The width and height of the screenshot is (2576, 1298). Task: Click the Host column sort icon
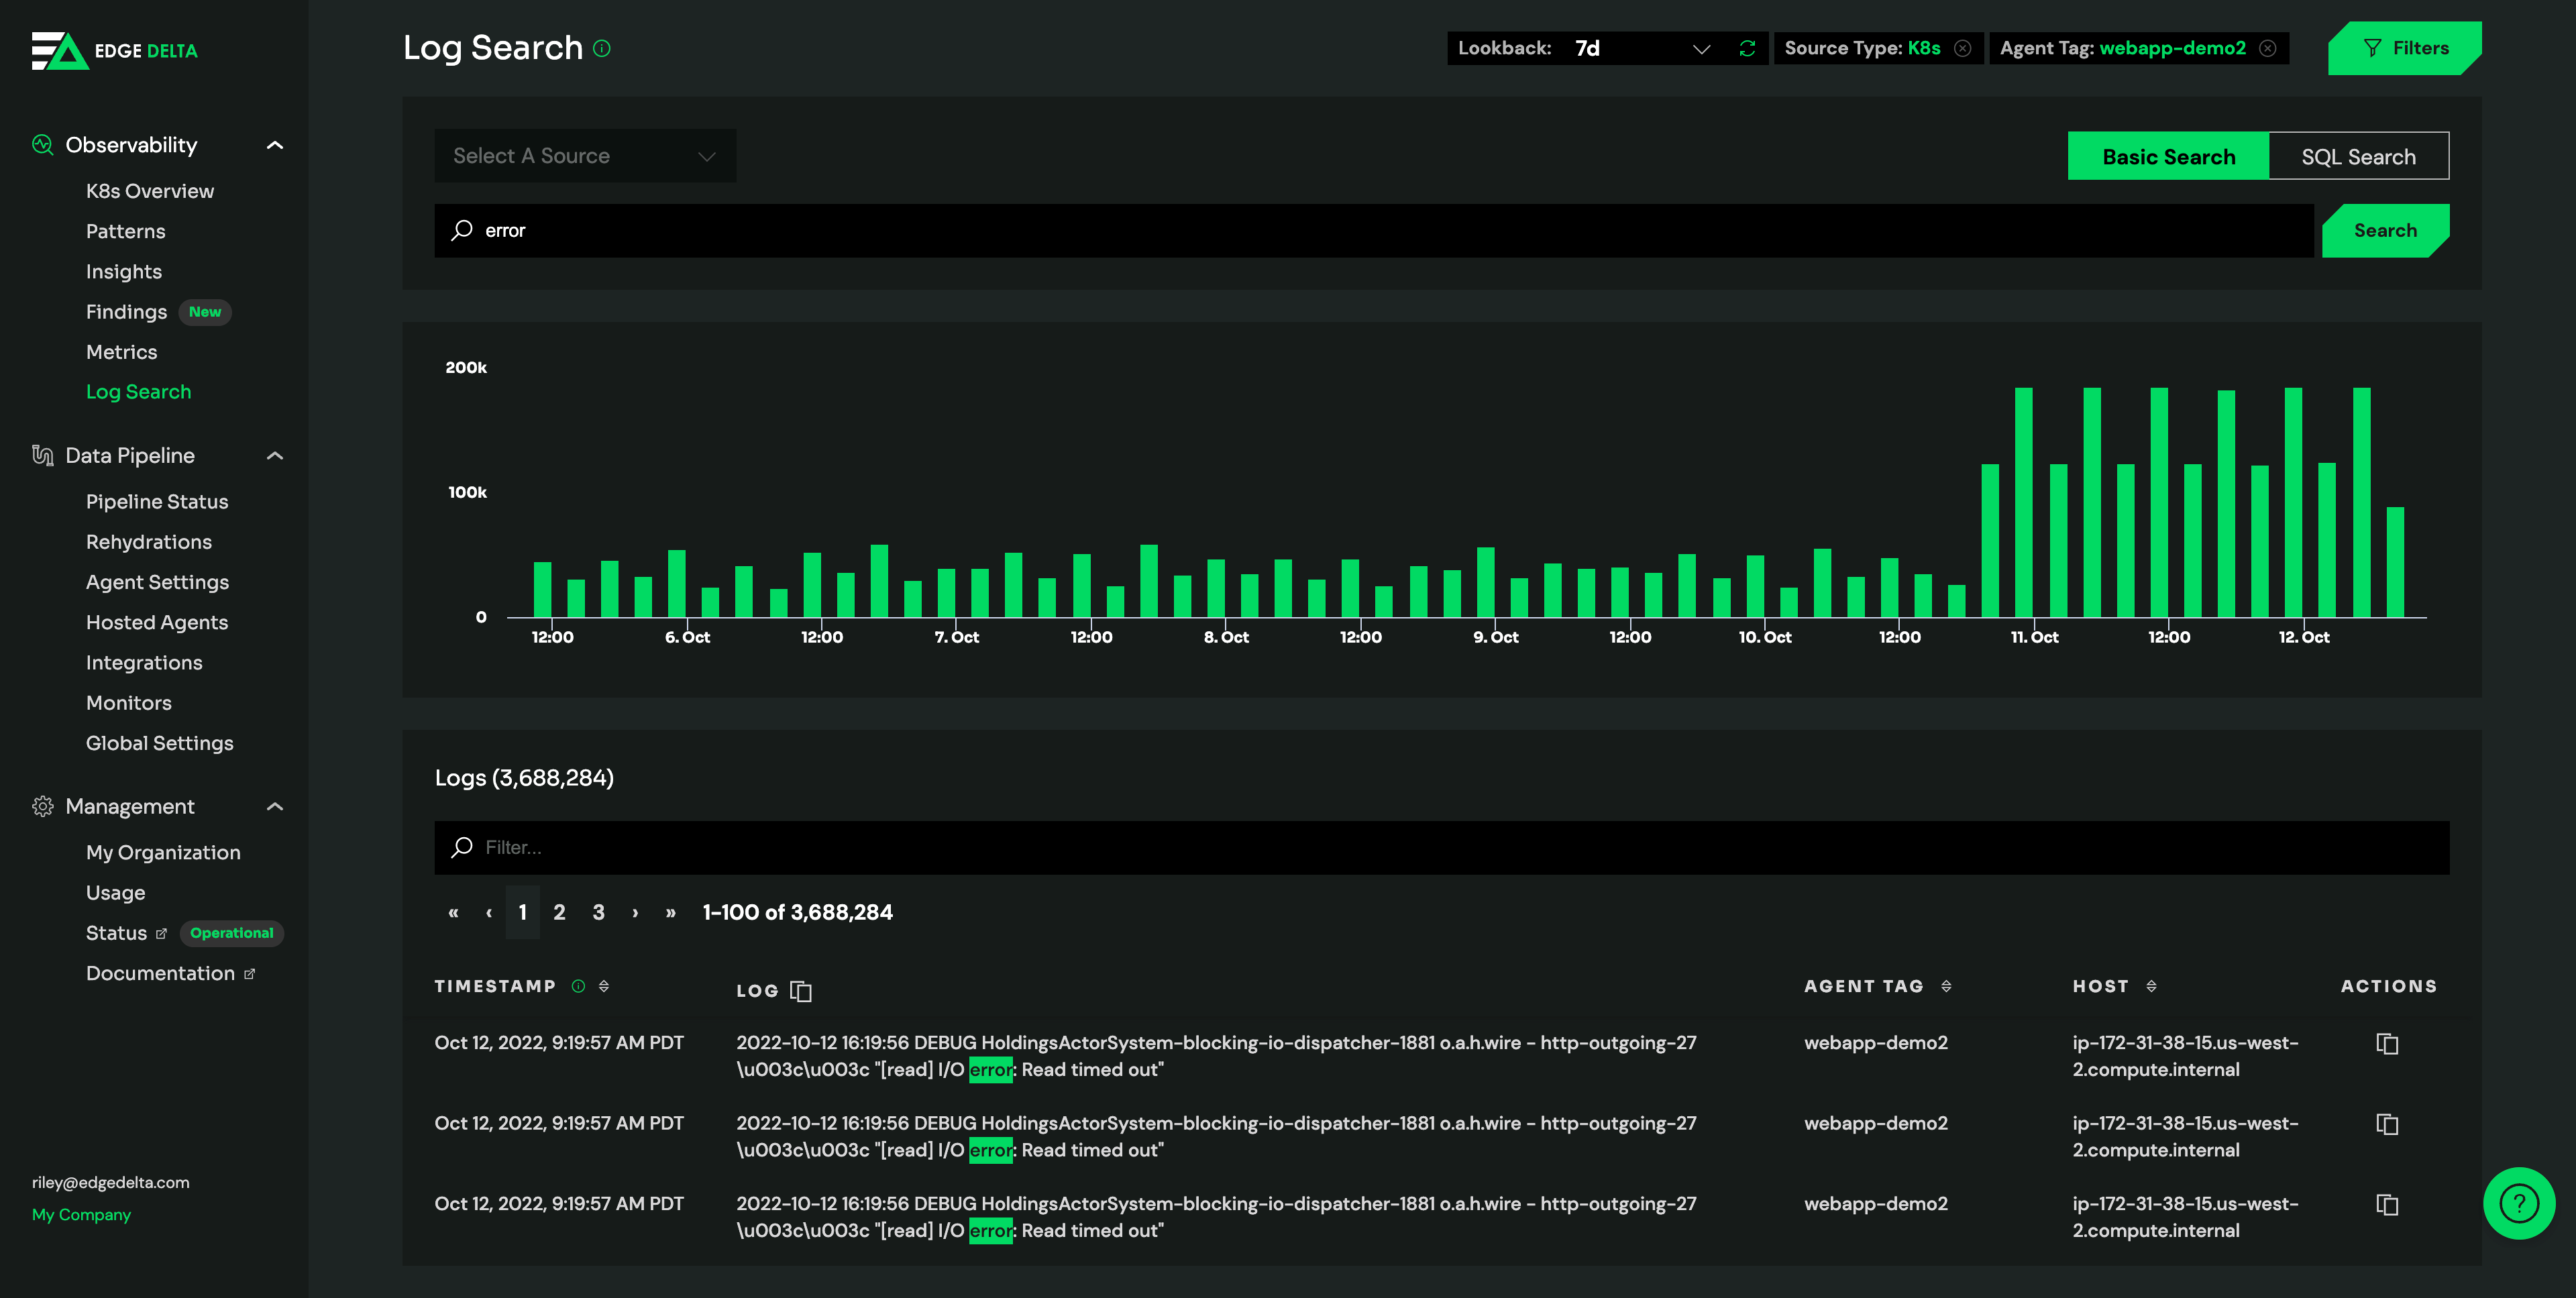[2152, 987]
